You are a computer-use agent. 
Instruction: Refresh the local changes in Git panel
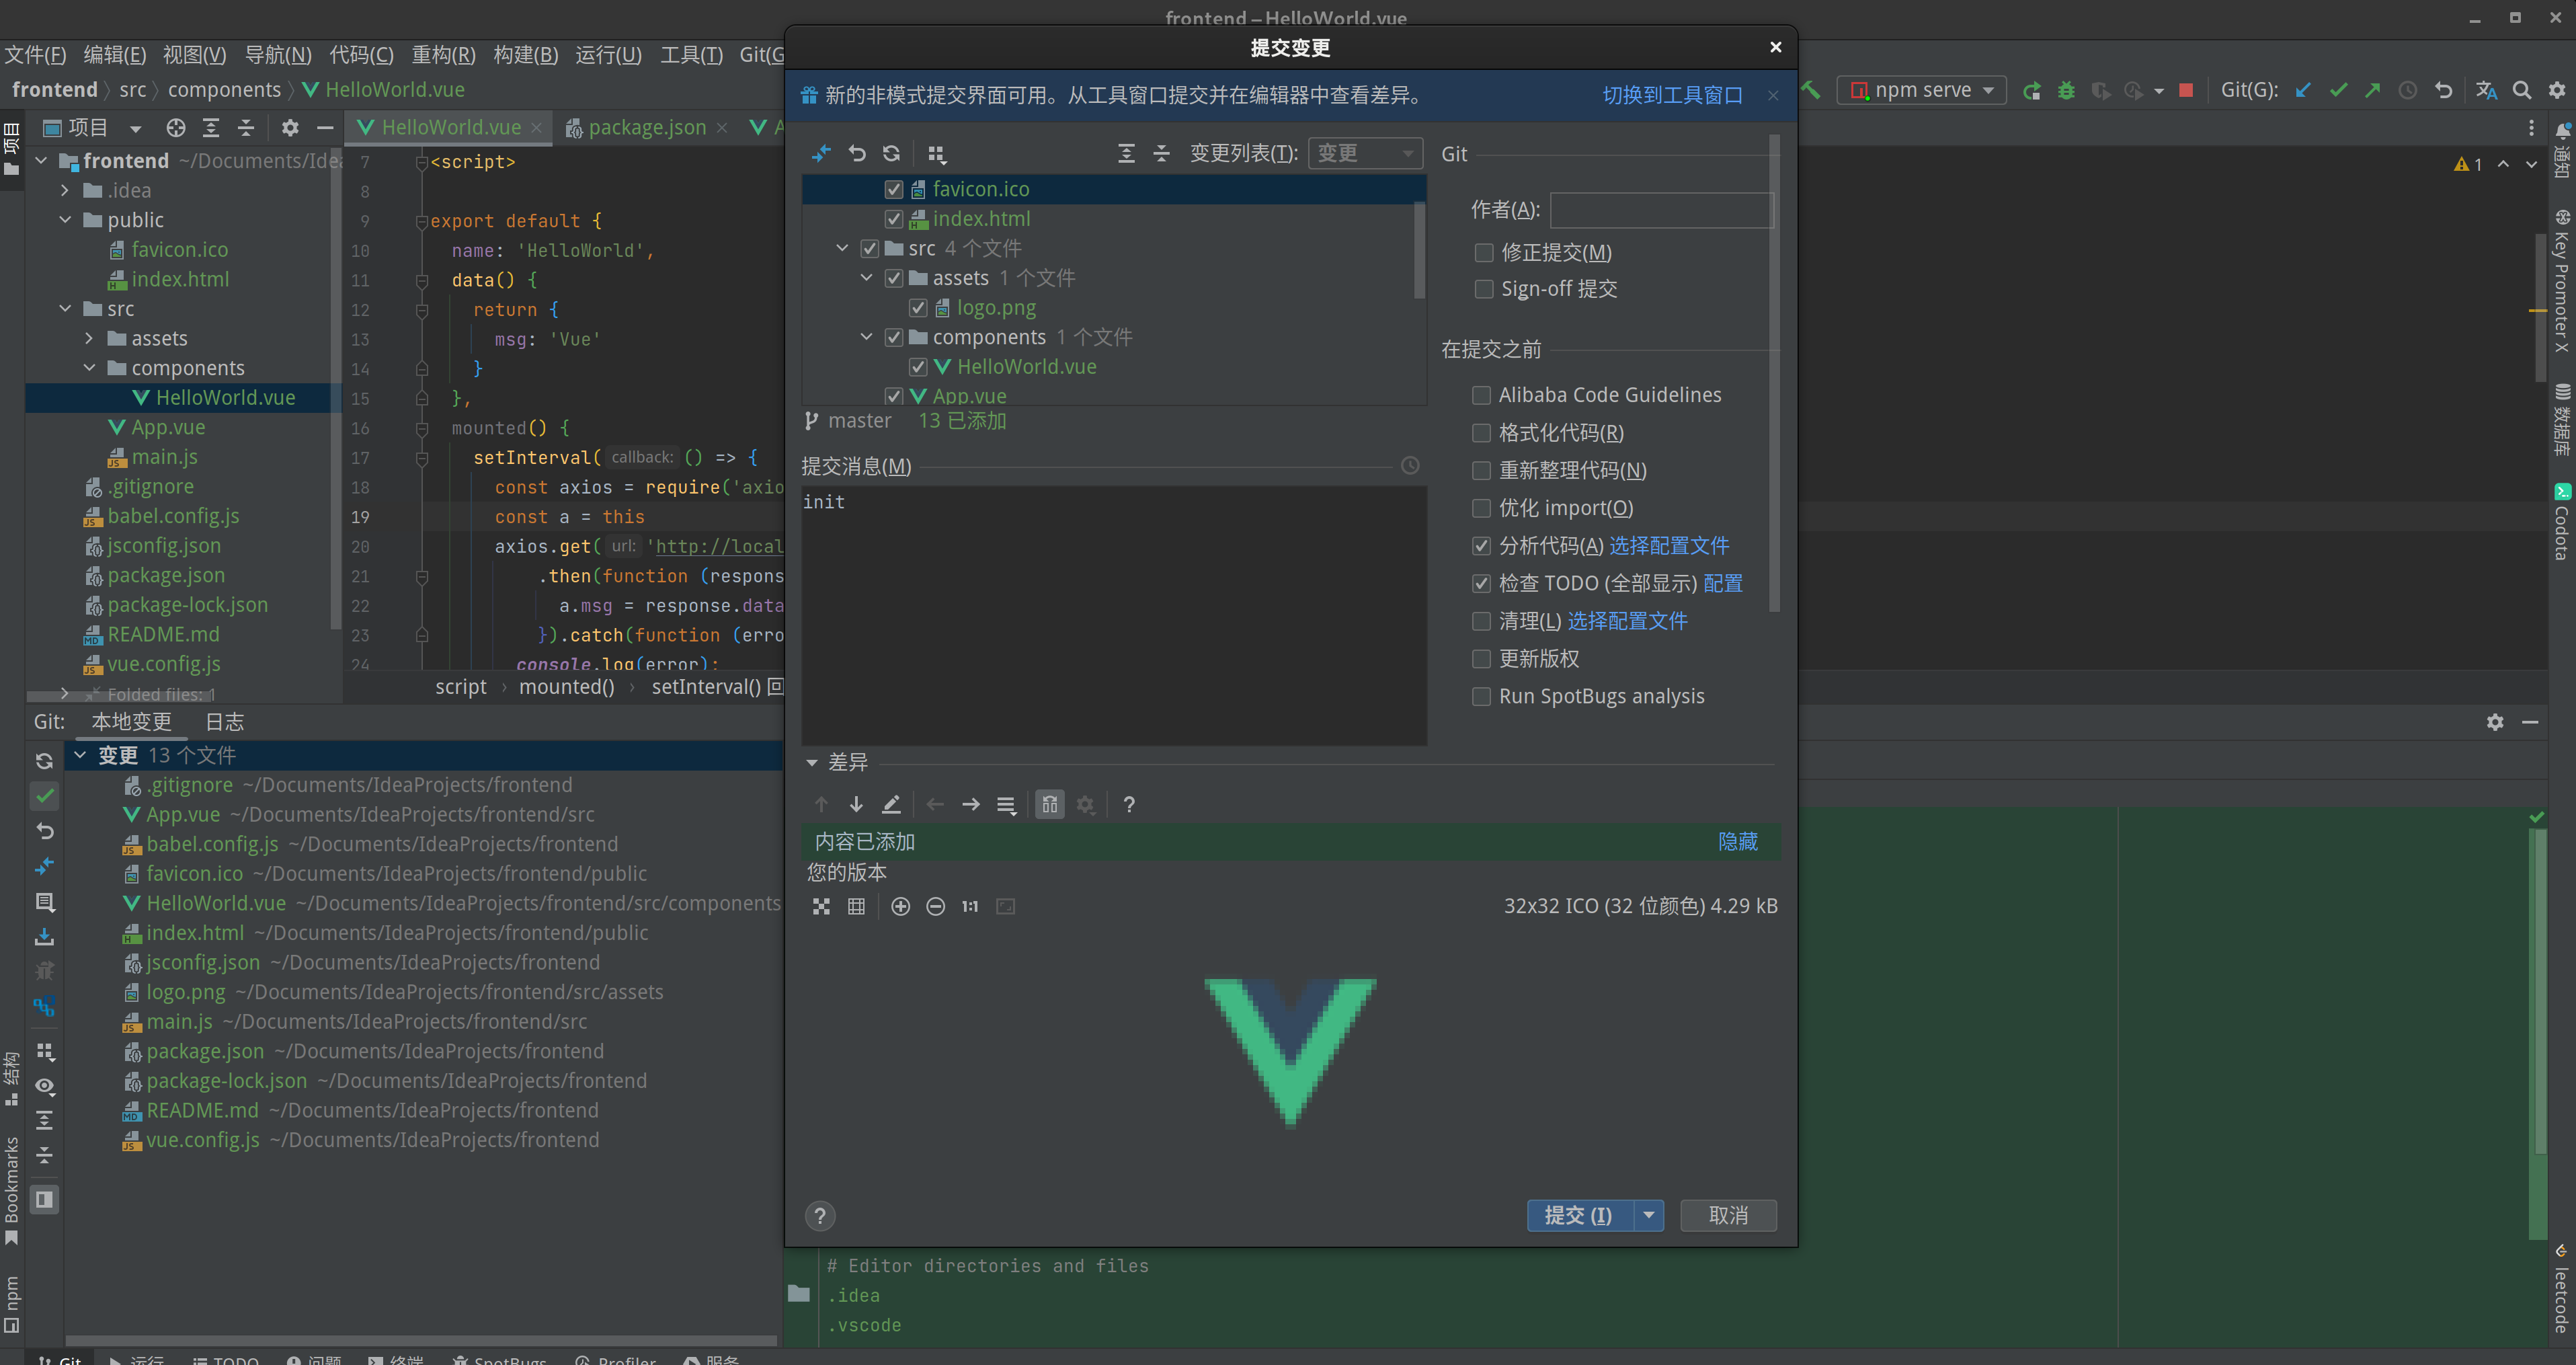(44, 761)
